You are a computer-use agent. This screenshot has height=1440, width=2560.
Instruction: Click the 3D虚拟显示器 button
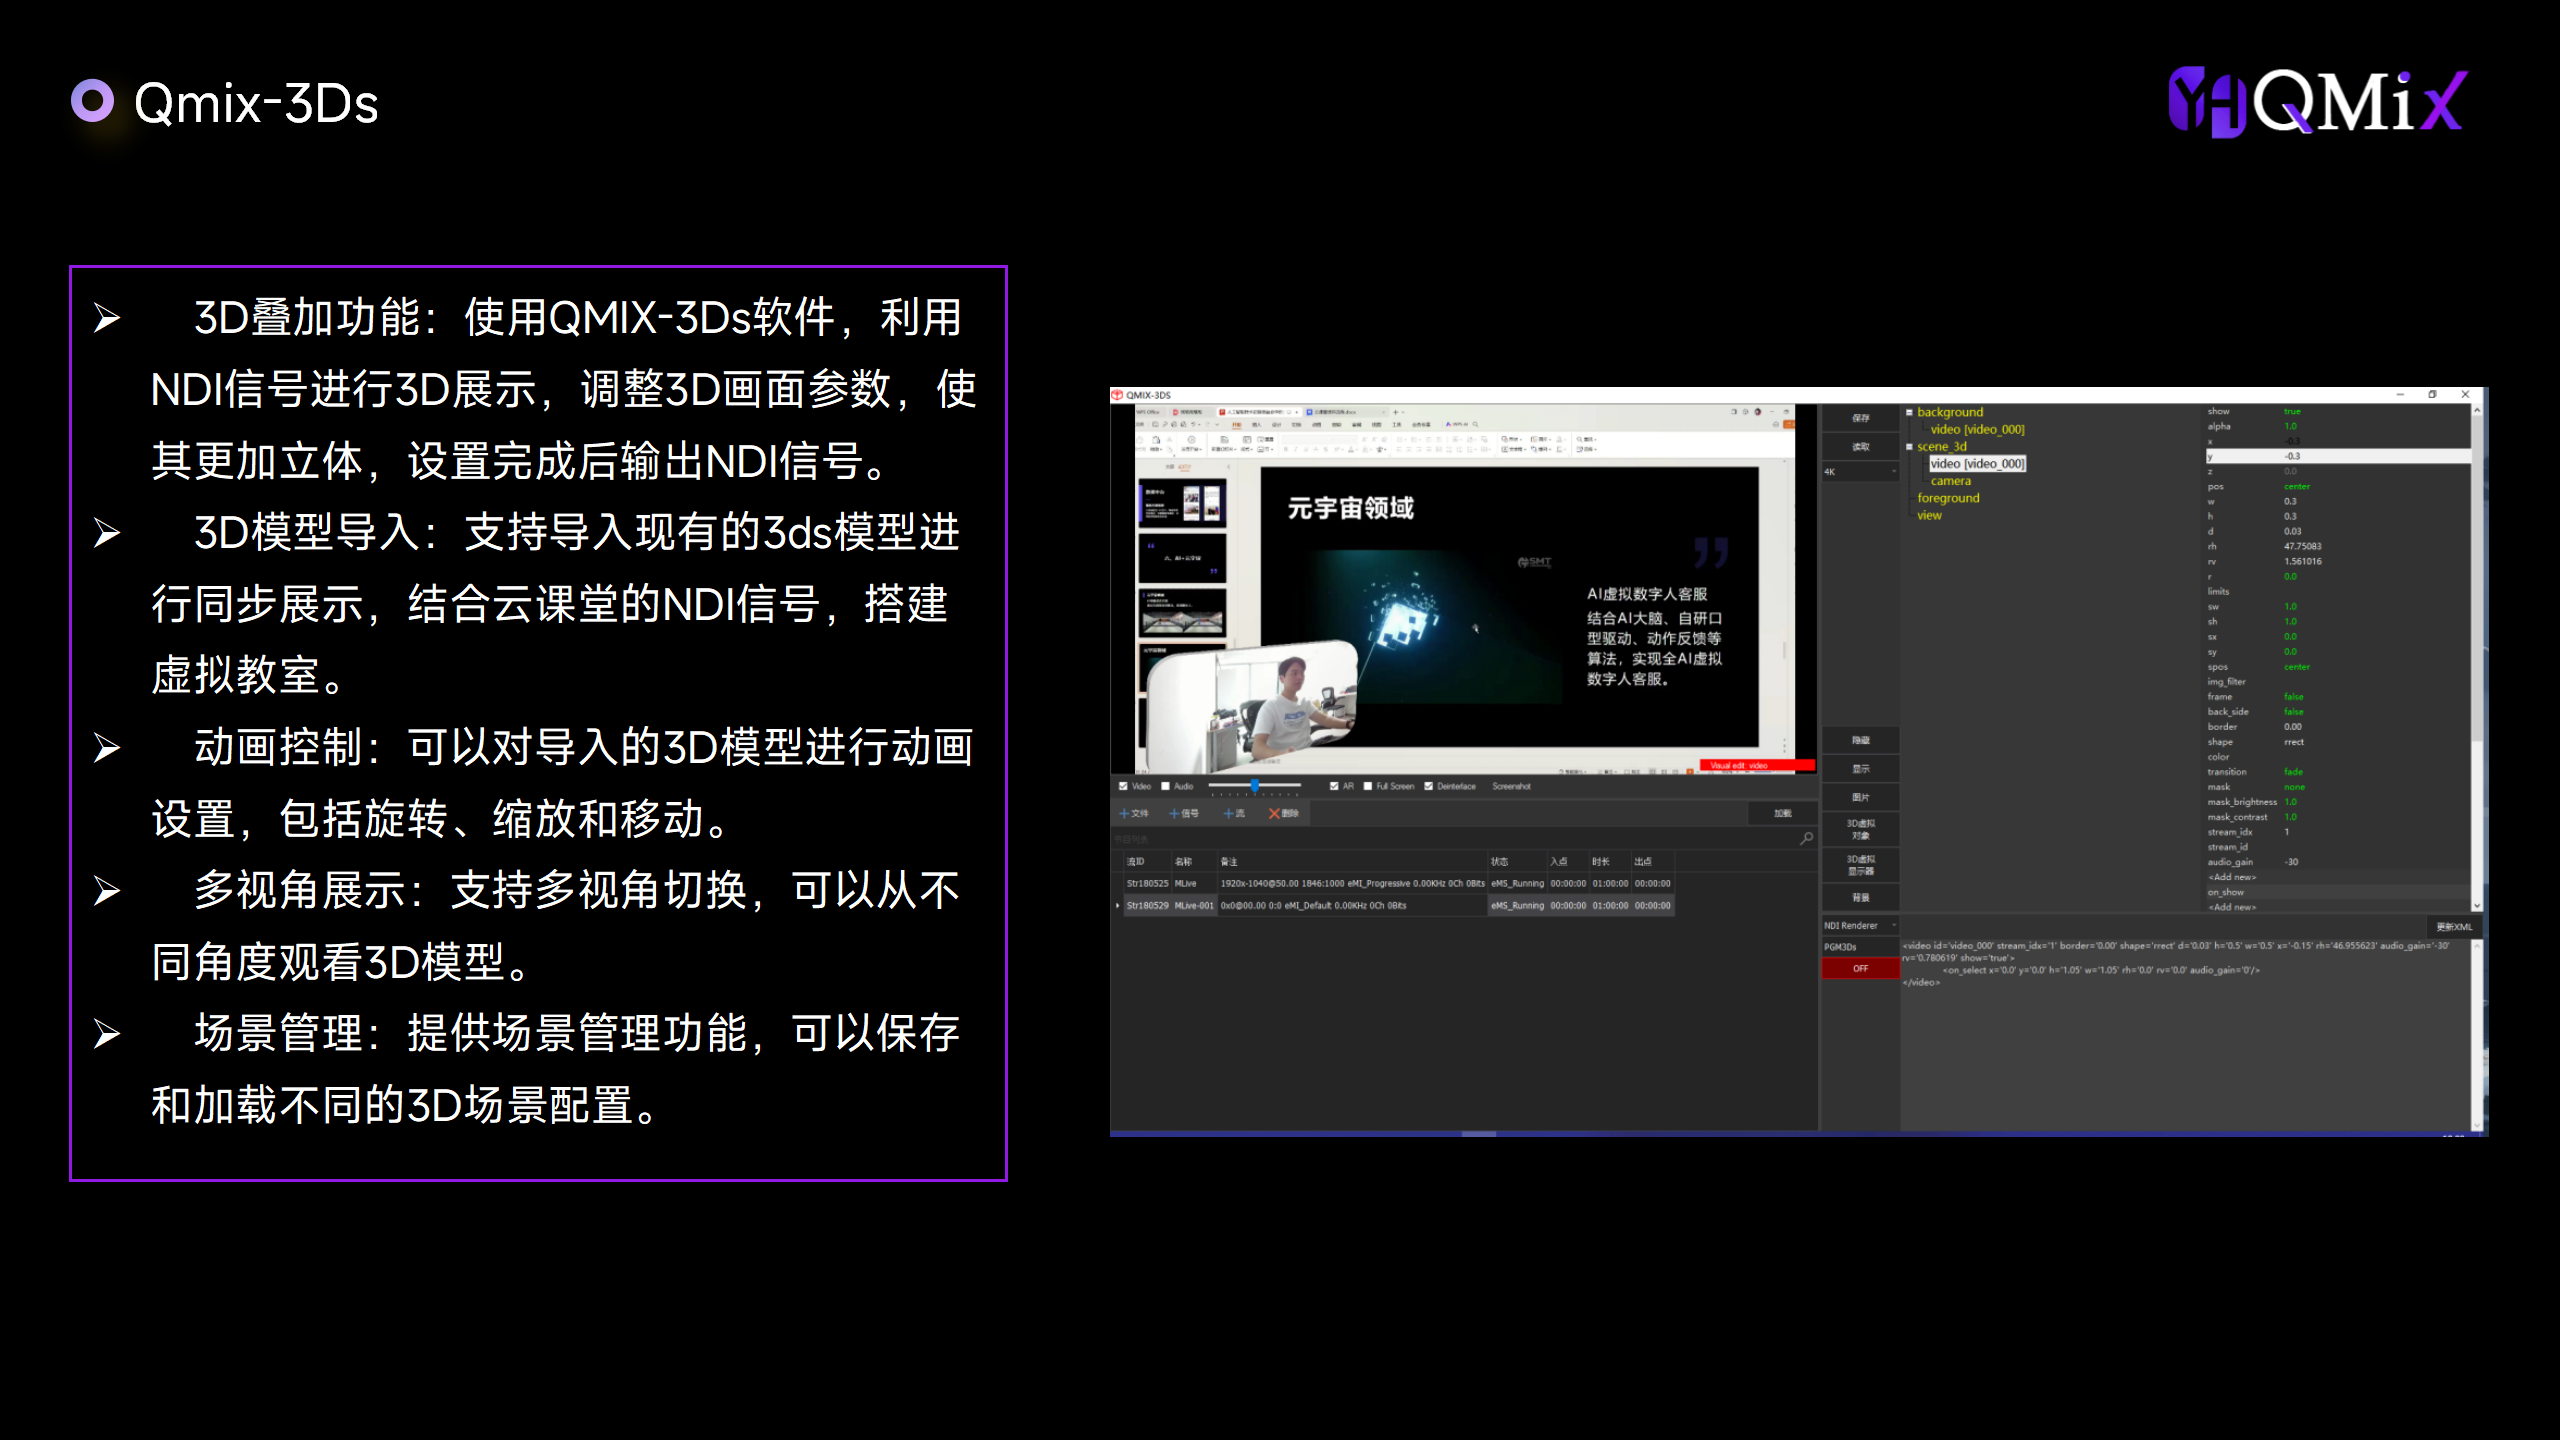pyautogui.click(x=1860, y=865)
